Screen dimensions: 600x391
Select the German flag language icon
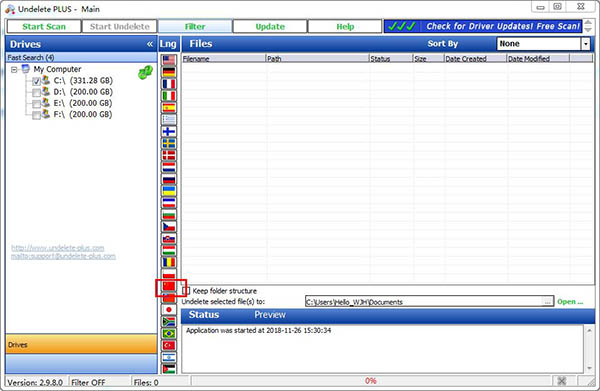click(169, 72)
